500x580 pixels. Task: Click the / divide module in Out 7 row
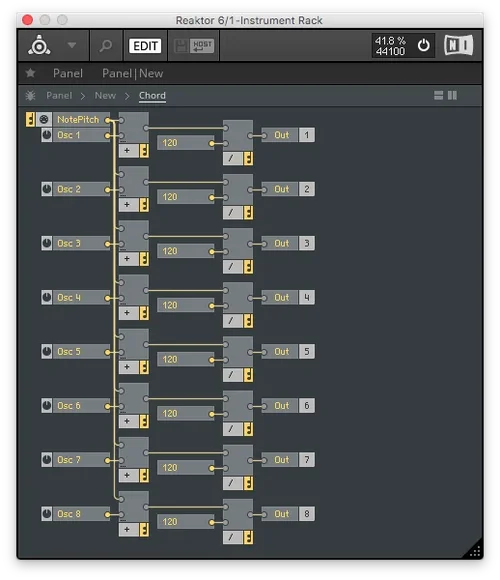tap(238, 468)
